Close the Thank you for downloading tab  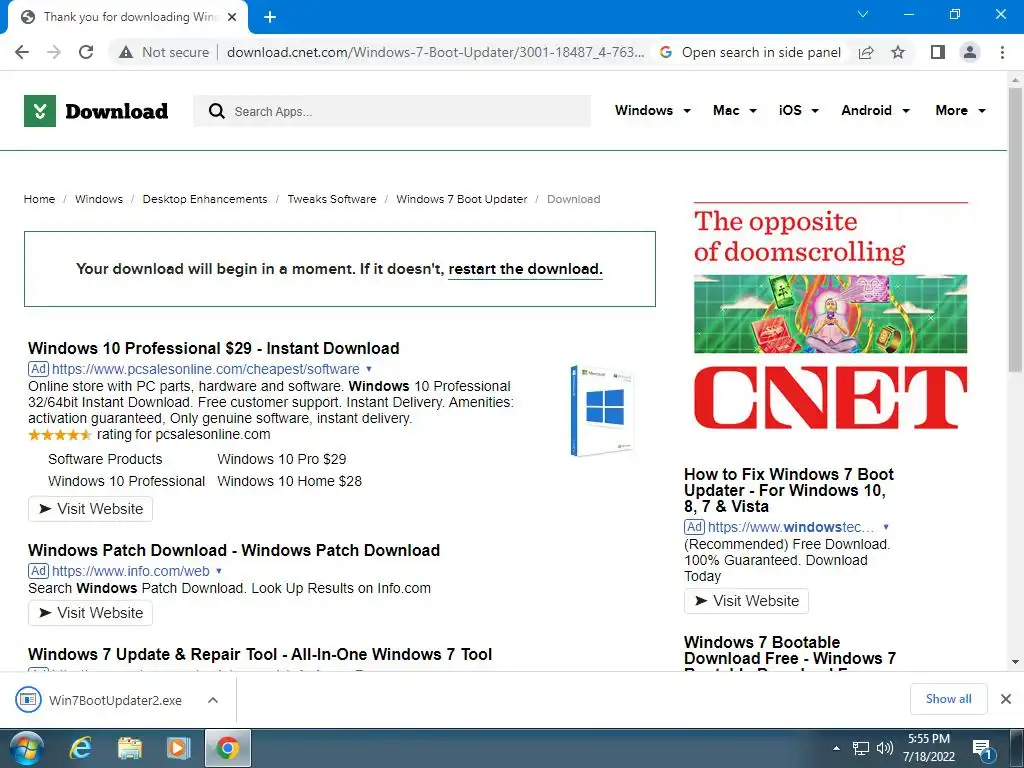(x=232, y=17)
